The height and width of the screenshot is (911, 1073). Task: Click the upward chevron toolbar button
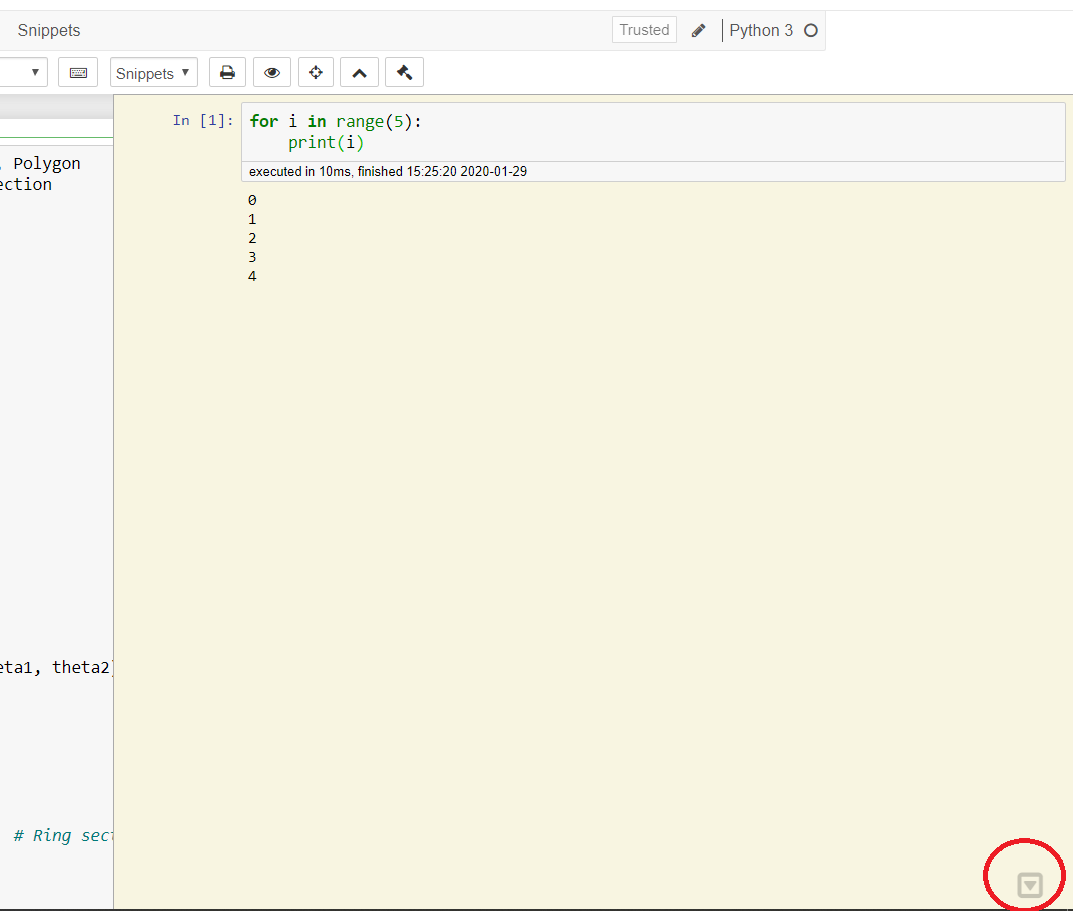click(x=359, y=73)
